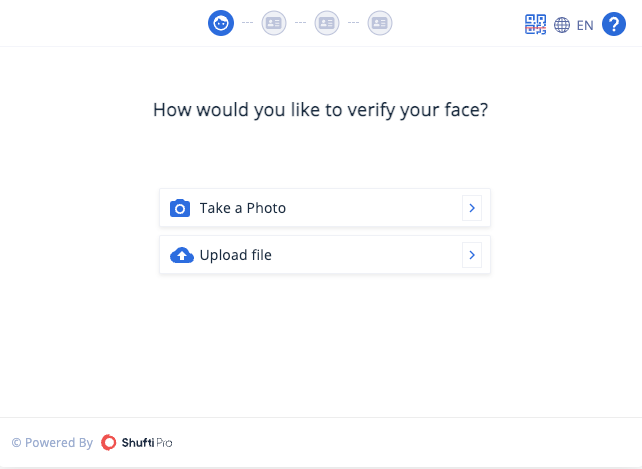
Task: Click the Upload file label text
Action: 235,255
